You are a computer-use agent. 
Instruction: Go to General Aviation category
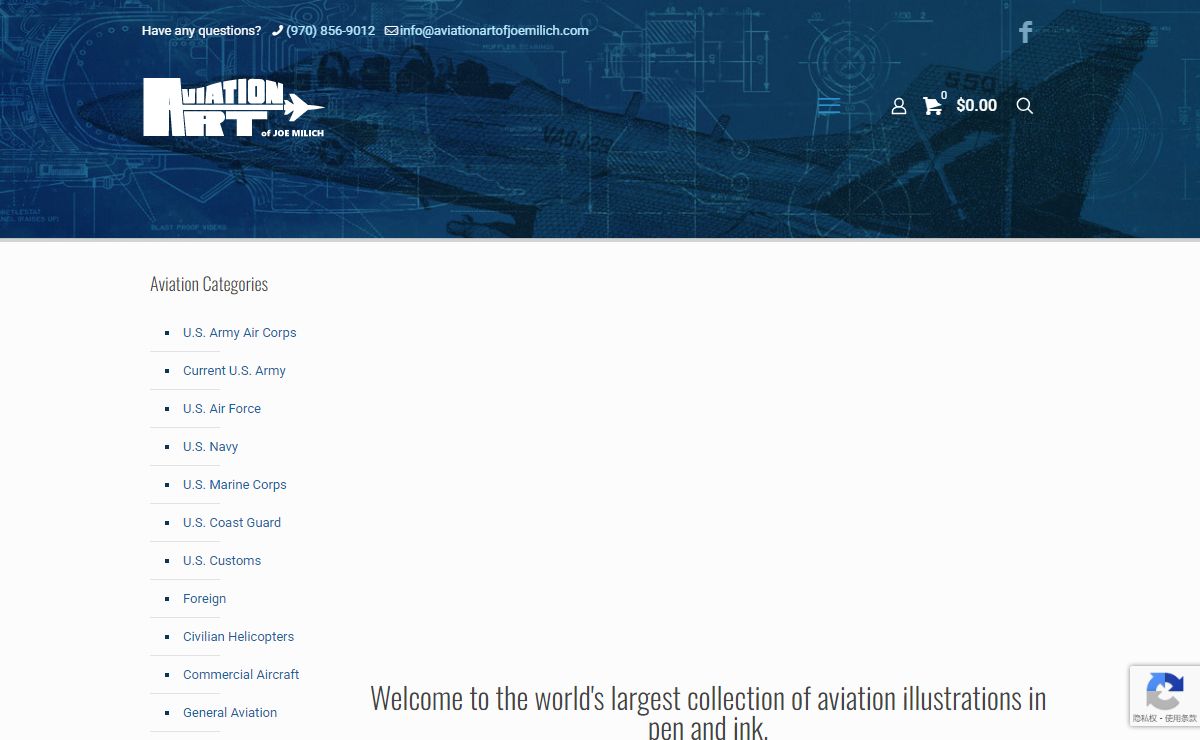230,713
